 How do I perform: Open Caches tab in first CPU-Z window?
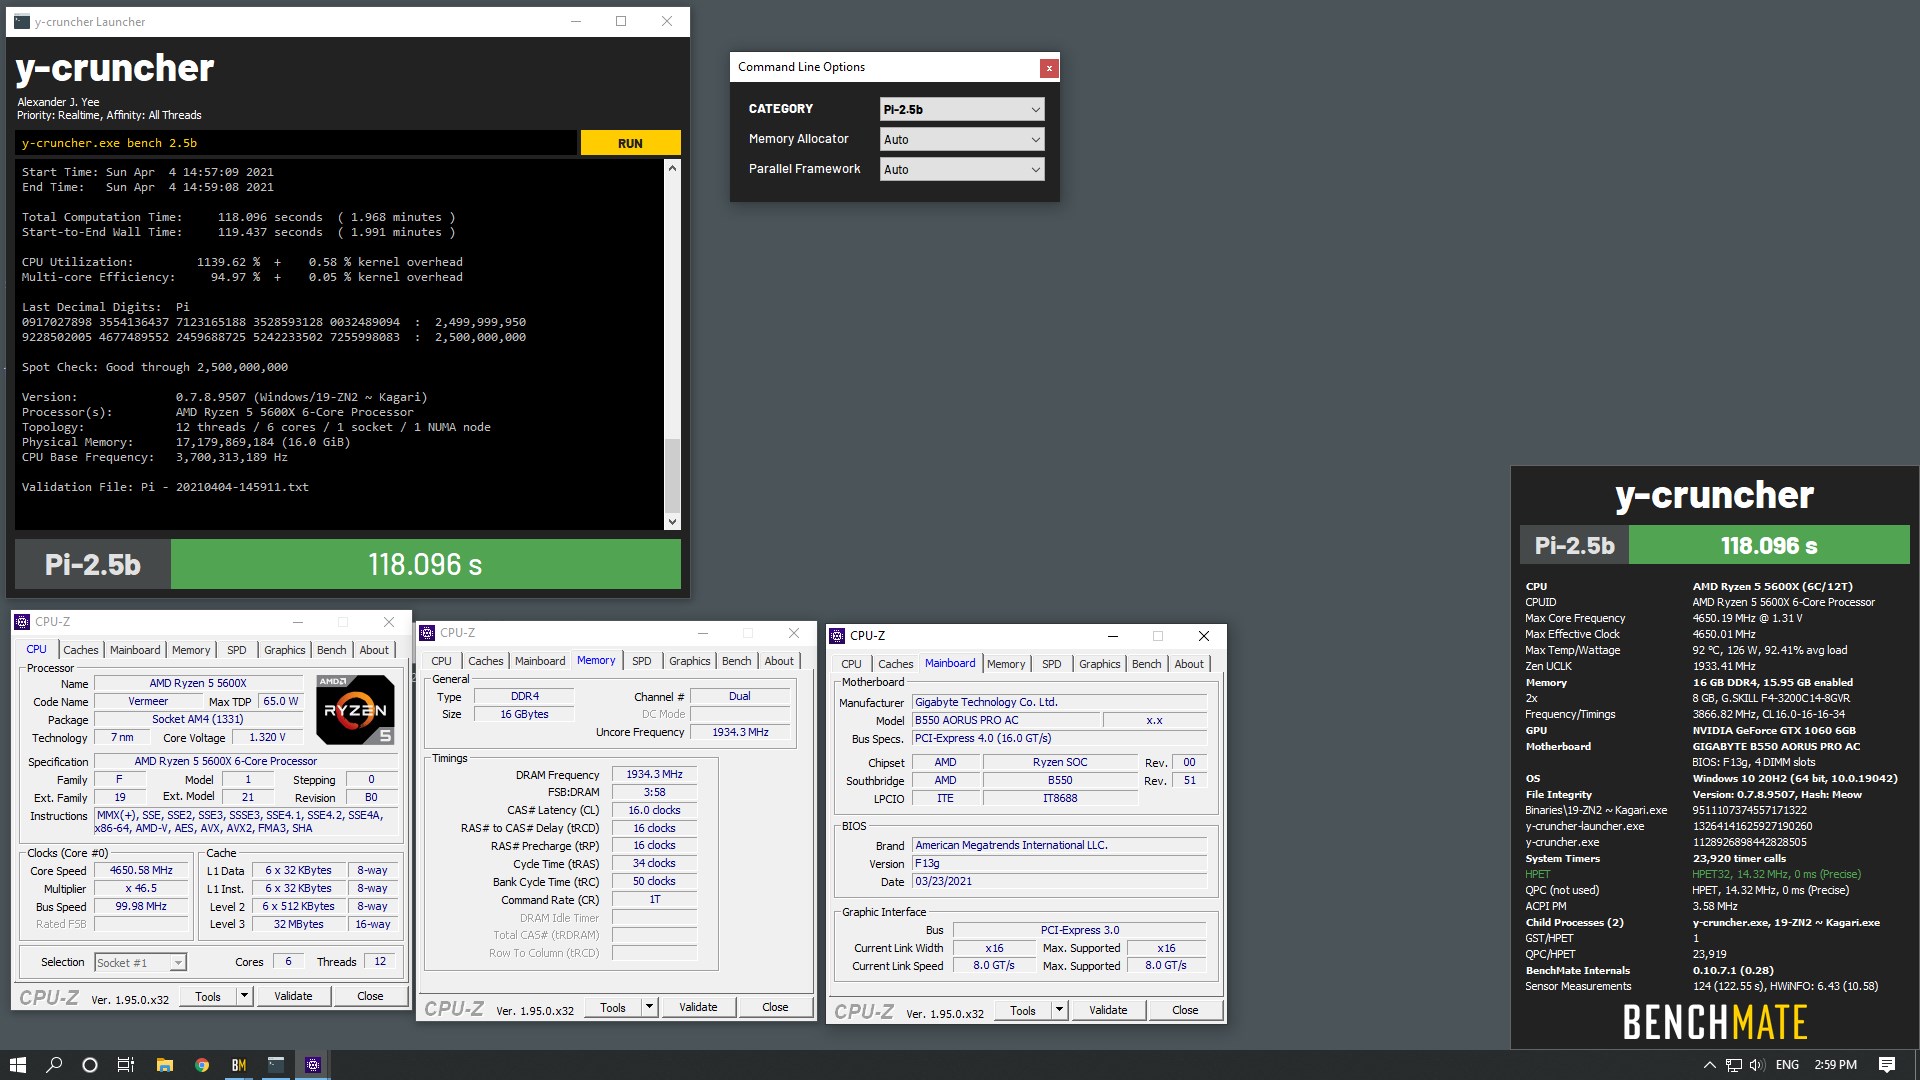click(81, 650)
